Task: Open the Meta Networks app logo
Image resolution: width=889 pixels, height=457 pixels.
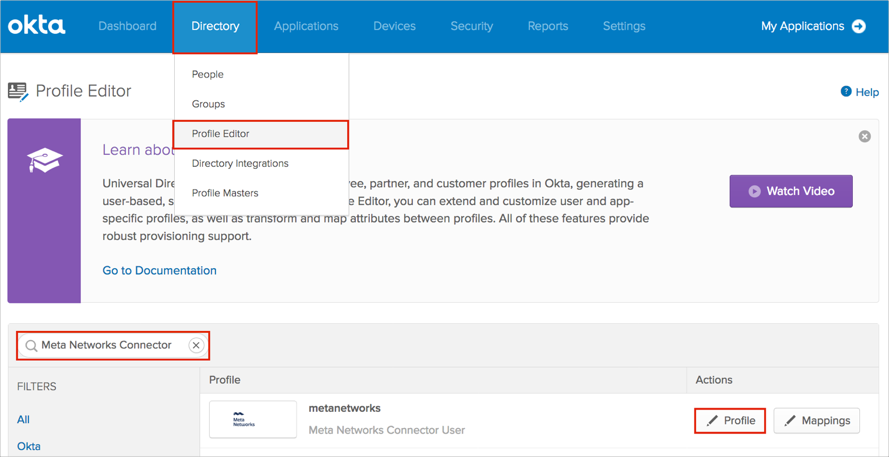Action: 252,420
